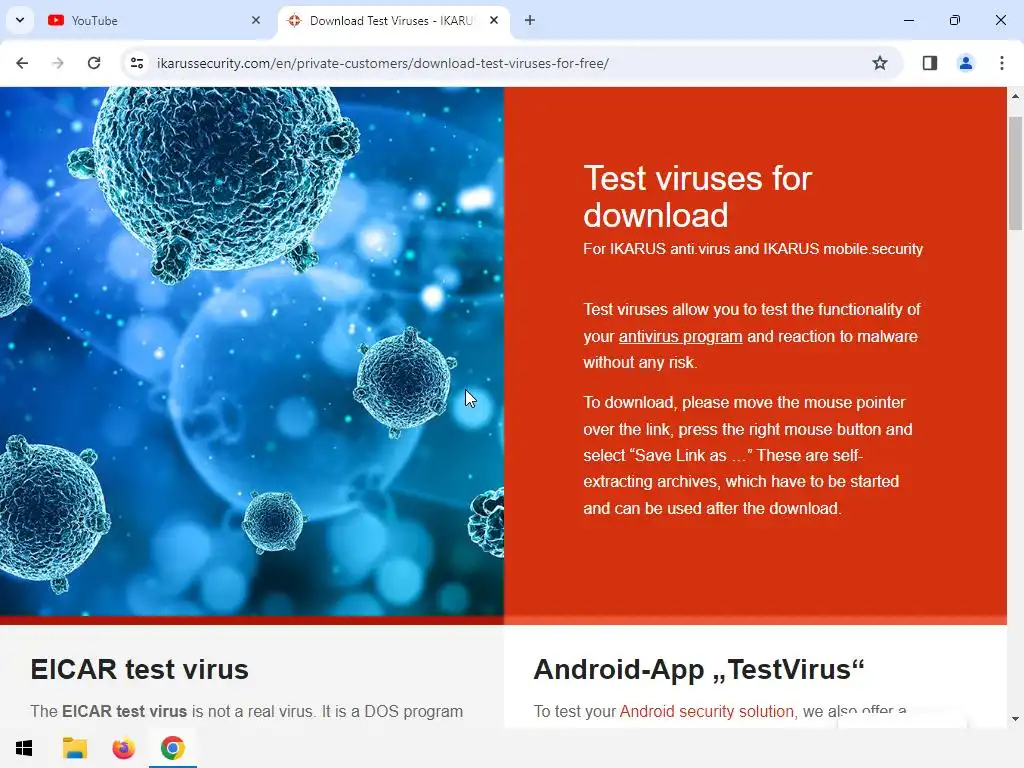Image resolution: width=1024 pixels, height=768 pixels.
Task: View site information icon in address bar
Action: click(137, 63)
